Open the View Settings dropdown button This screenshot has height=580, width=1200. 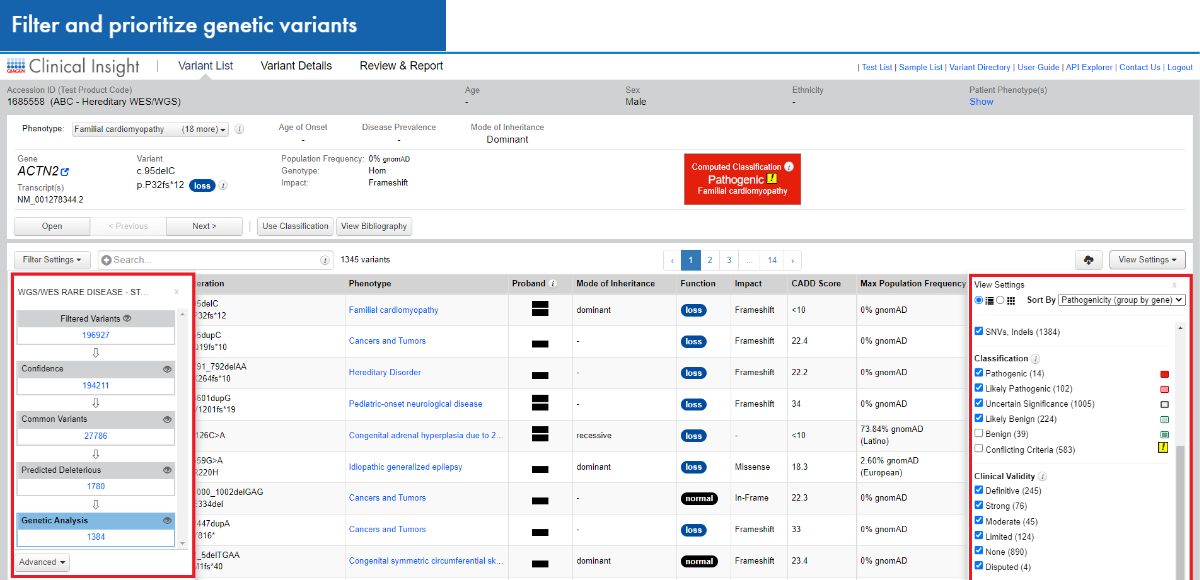tap(1148, 260)
